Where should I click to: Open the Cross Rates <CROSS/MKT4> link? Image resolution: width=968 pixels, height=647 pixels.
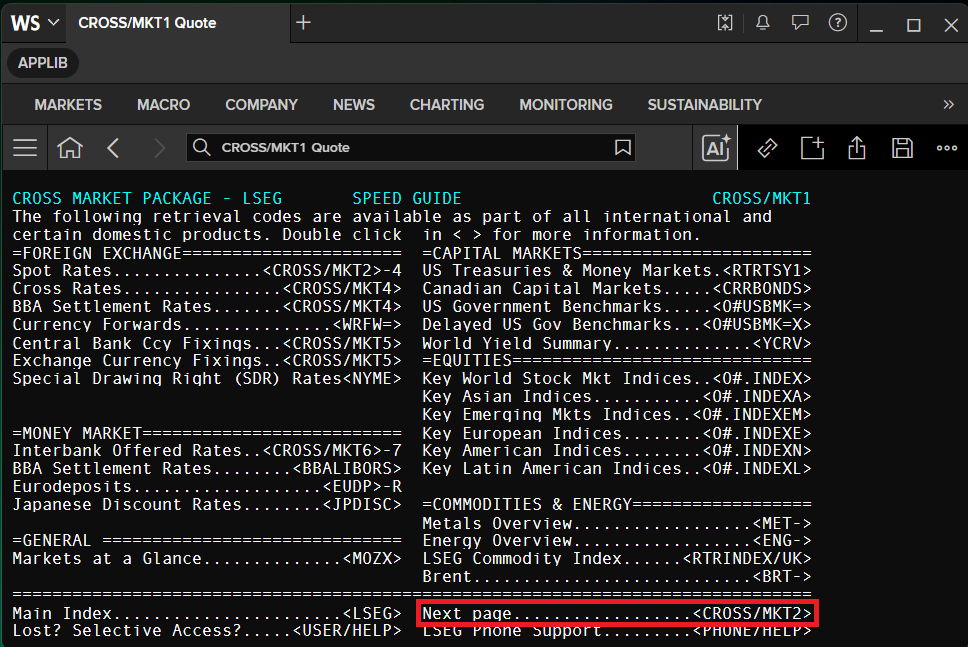pos(342,288)
